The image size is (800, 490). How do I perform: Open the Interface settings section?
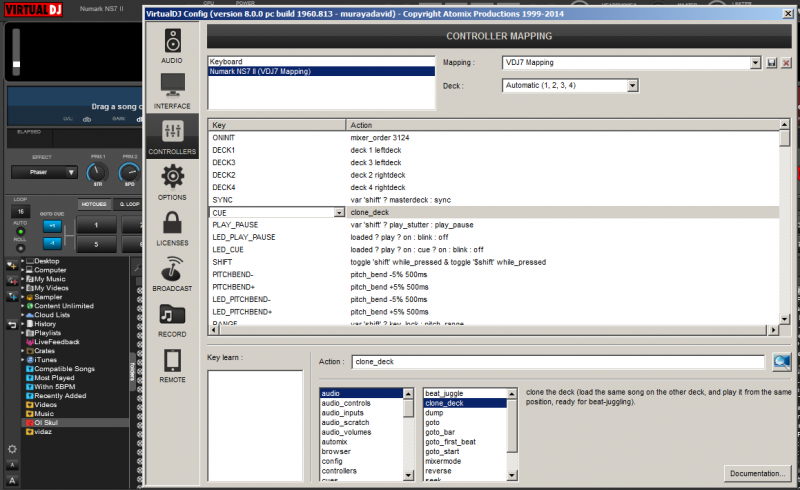172,91
